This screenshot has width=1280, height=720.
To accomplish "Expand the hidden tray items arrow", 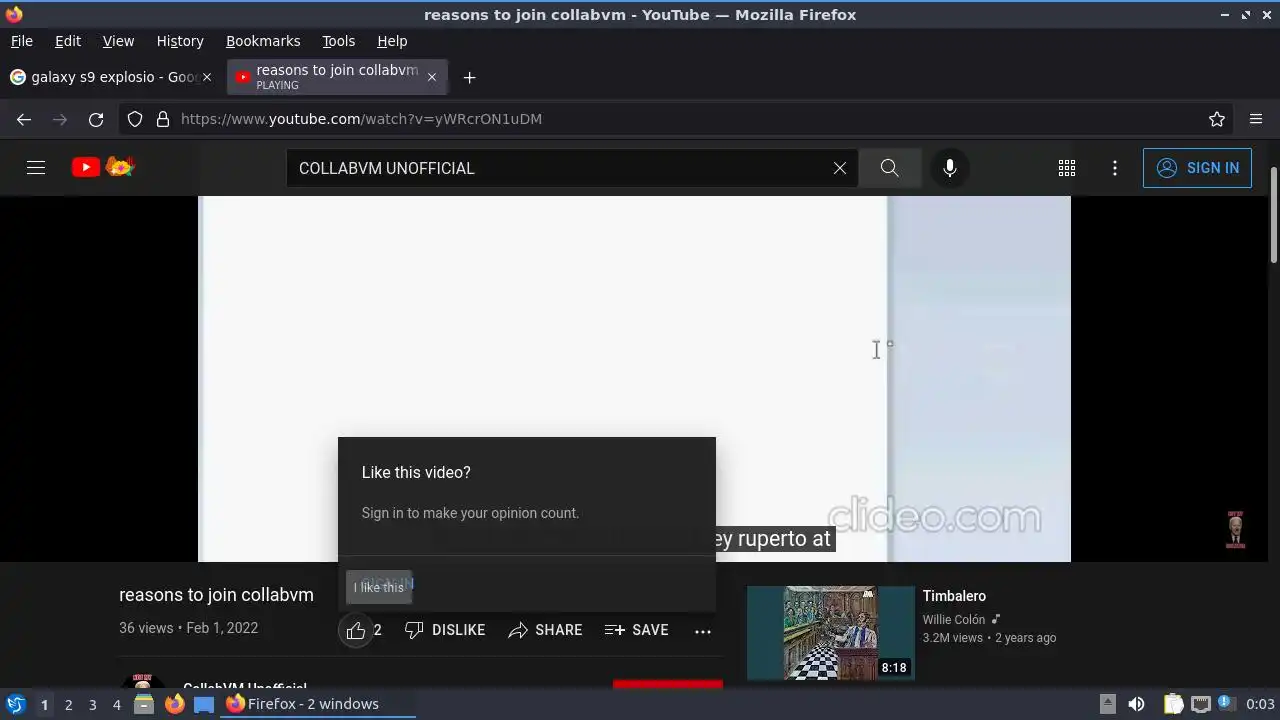I will 1107,704.
